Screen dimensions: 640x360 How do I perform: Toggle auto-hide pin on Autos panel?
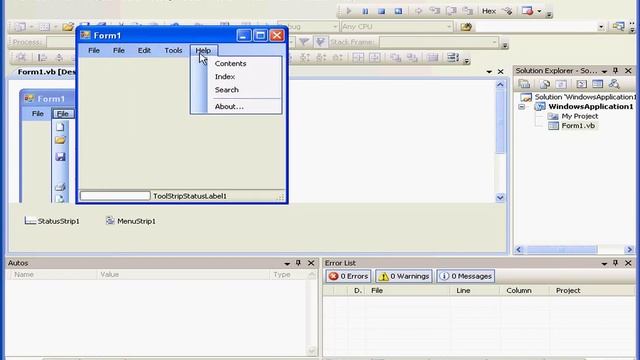(x=298, y=263)
